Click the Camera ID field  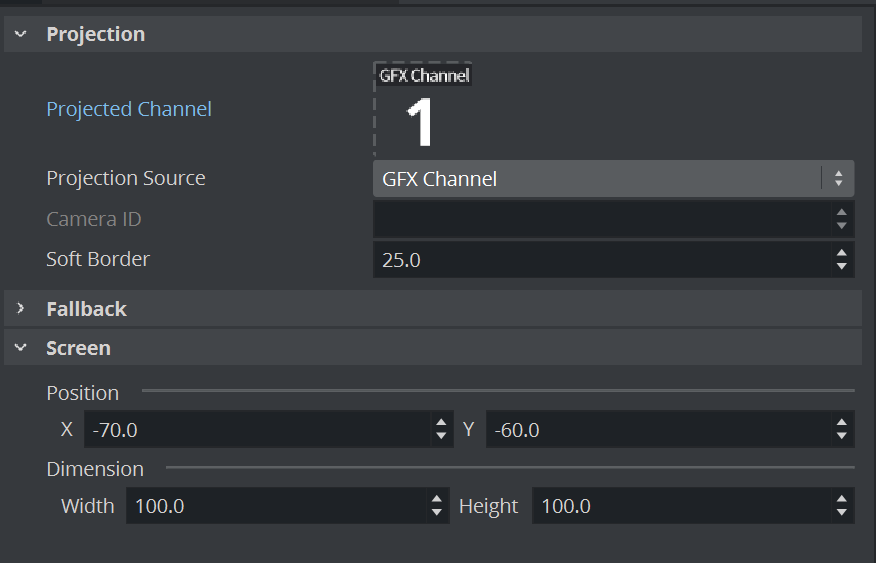click(600, 219)
